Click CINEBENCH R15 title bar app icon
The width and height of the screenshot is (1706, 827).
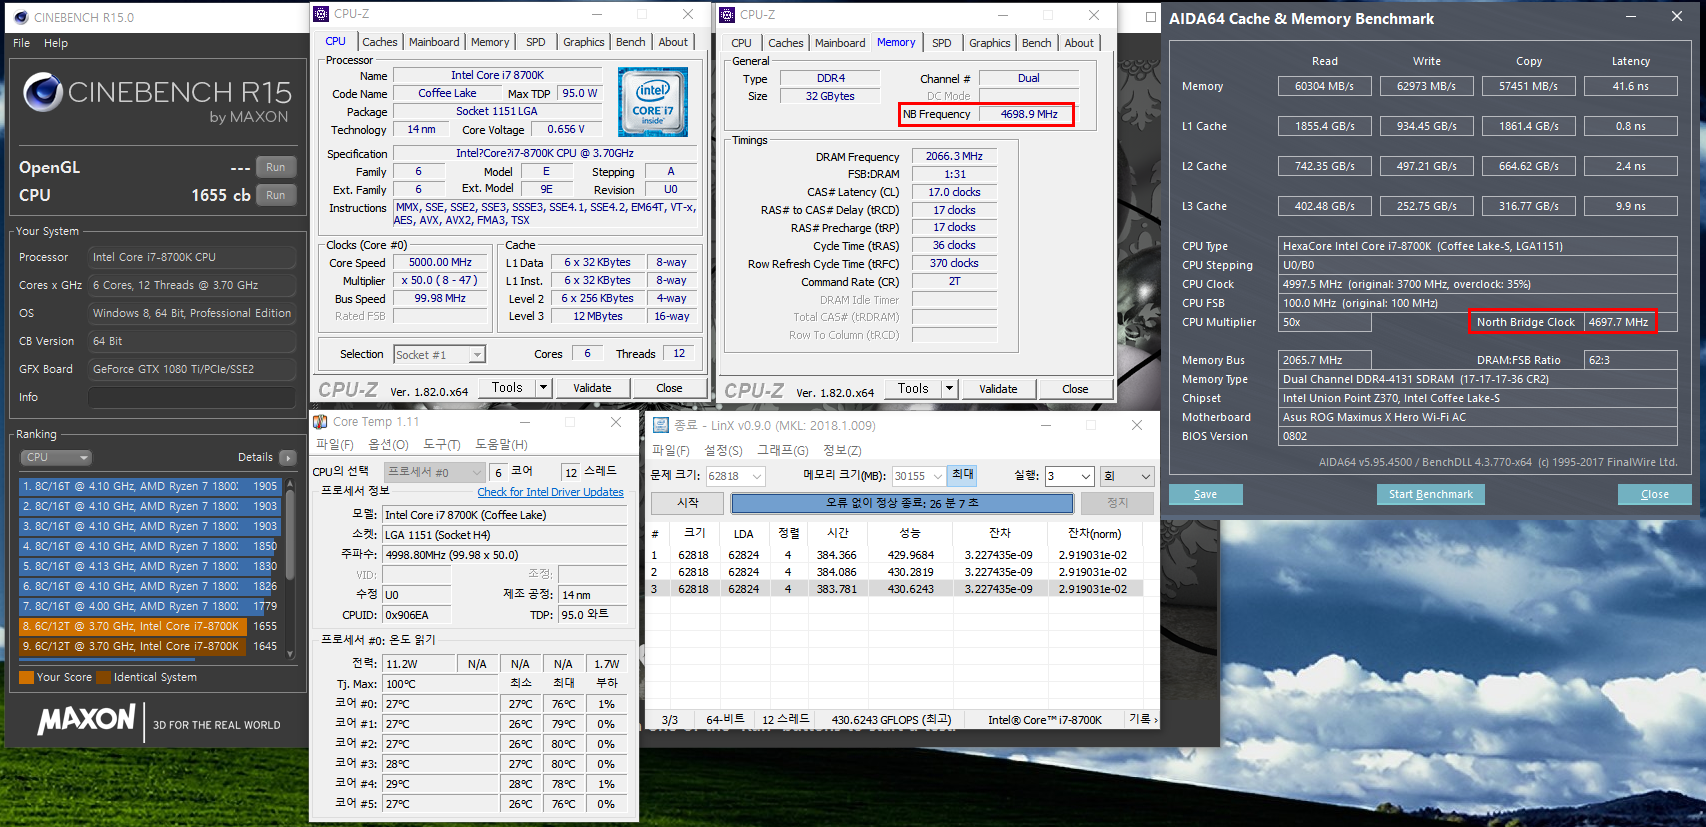pos(21,17)
